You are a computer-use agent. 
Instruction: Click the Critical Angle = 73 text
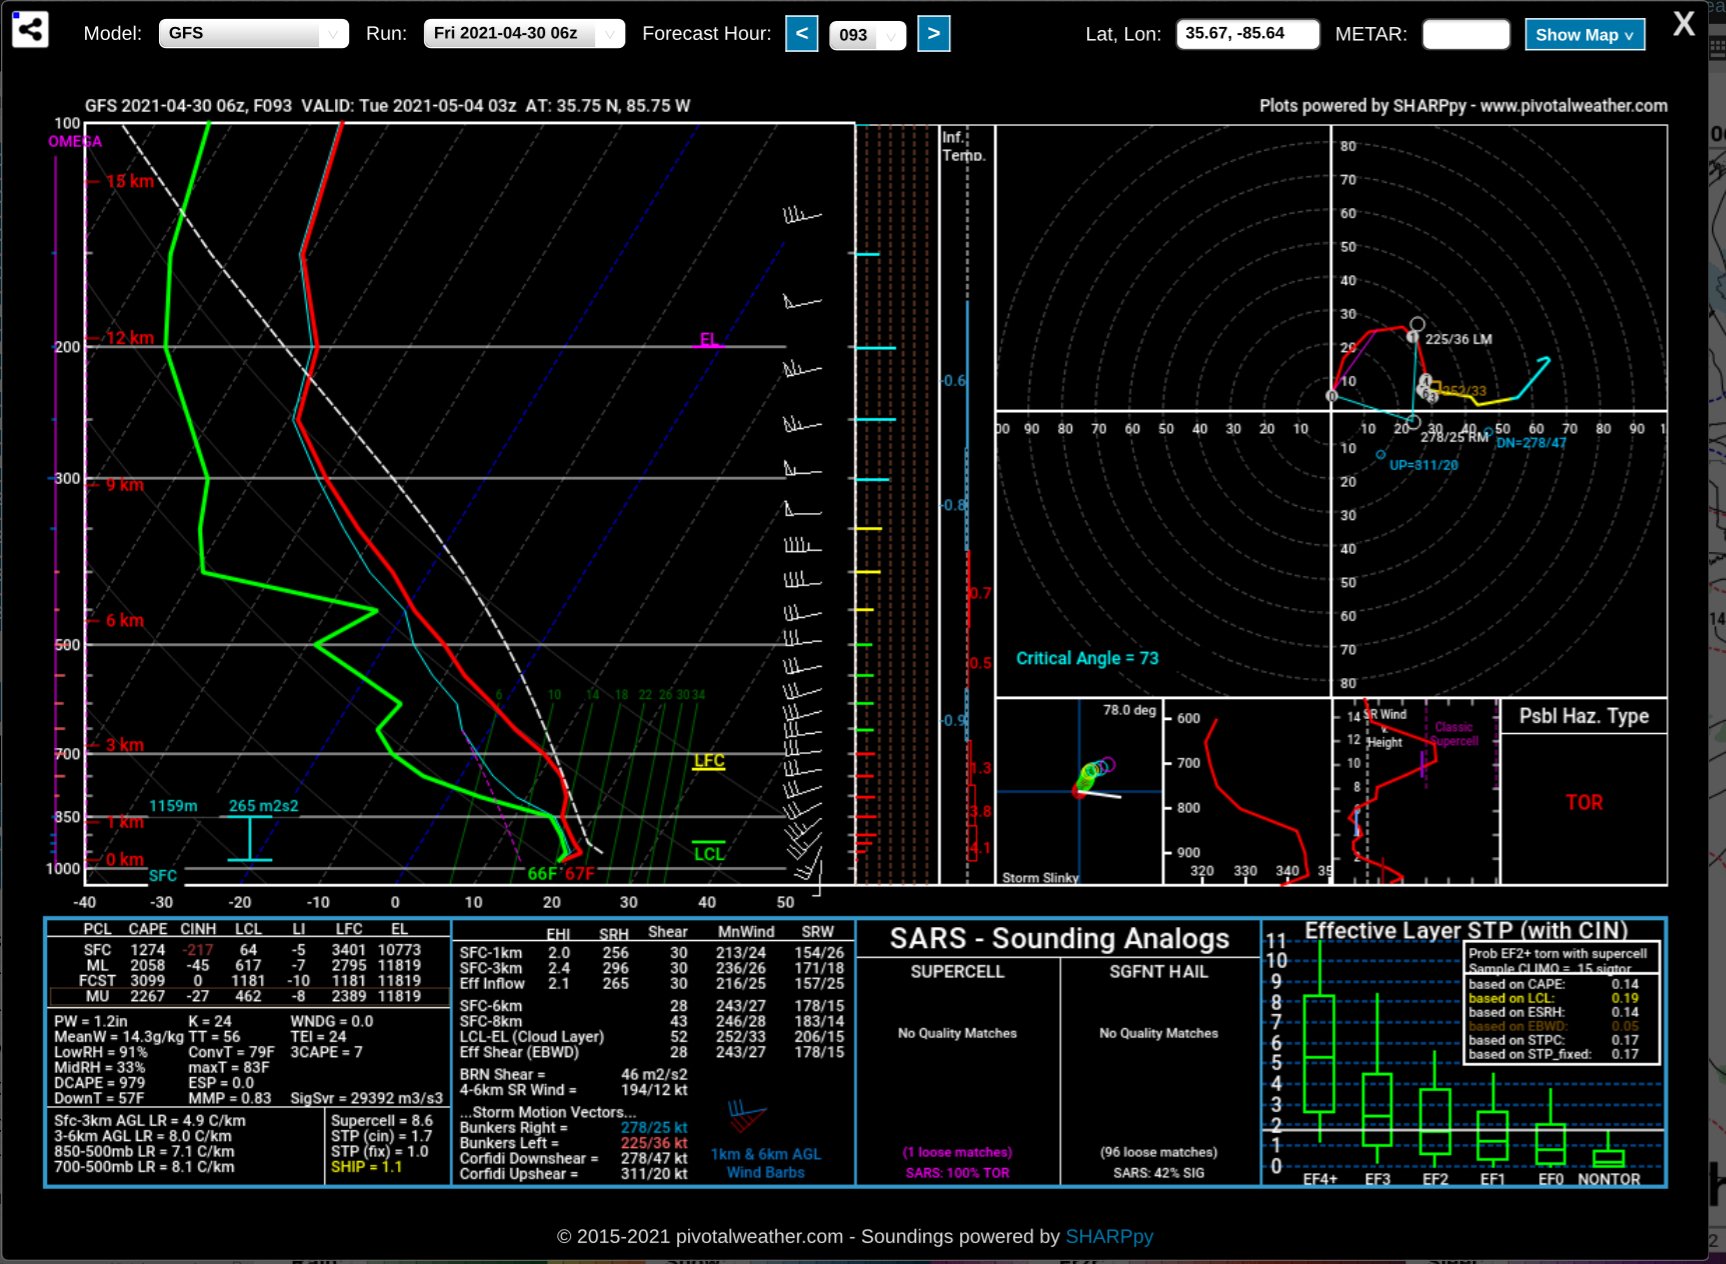click(1087, 658)
